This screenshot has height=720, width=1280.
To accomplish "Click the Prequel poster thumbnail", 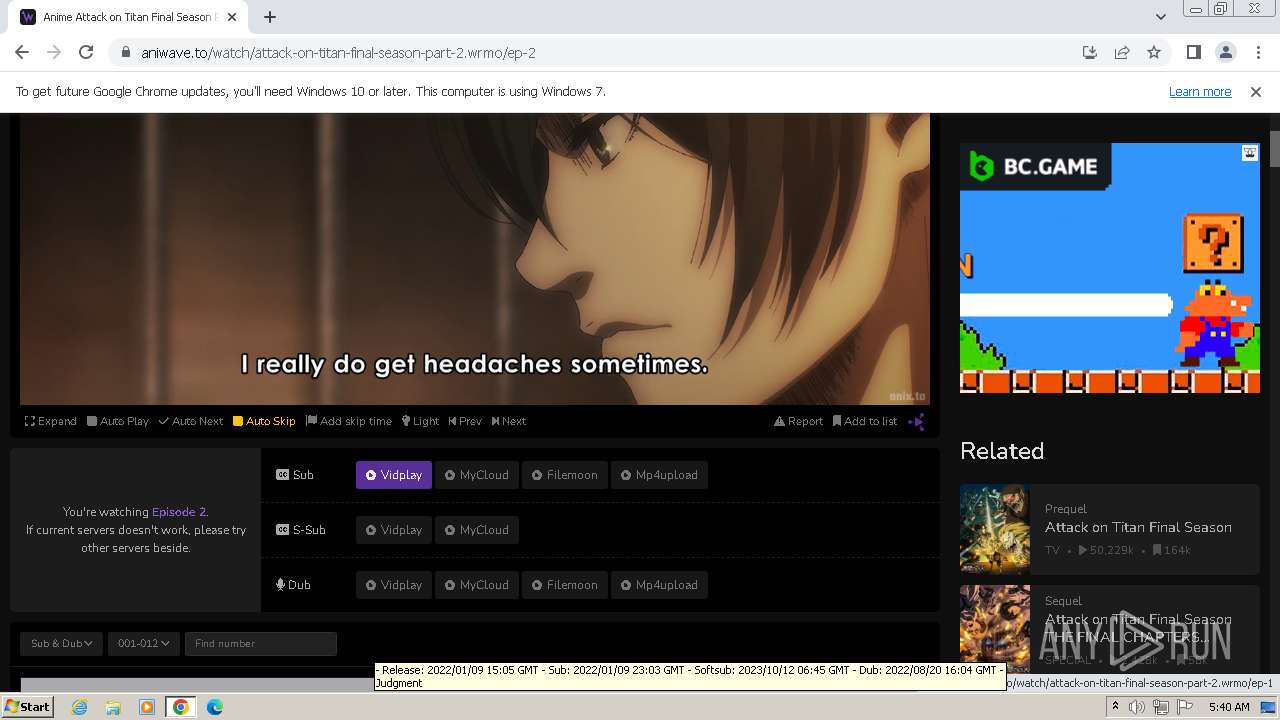I will pos(995,528).
